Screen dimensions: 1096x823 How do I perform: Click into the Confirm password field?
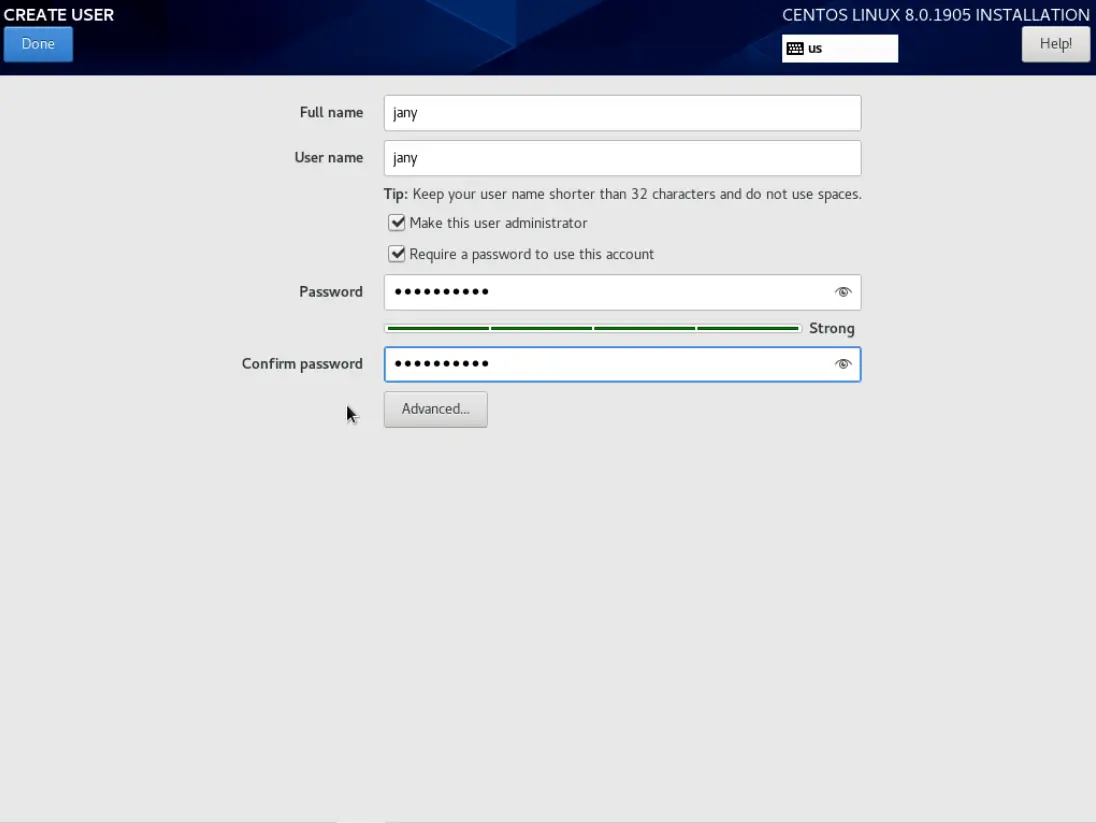tap(622, 364)
